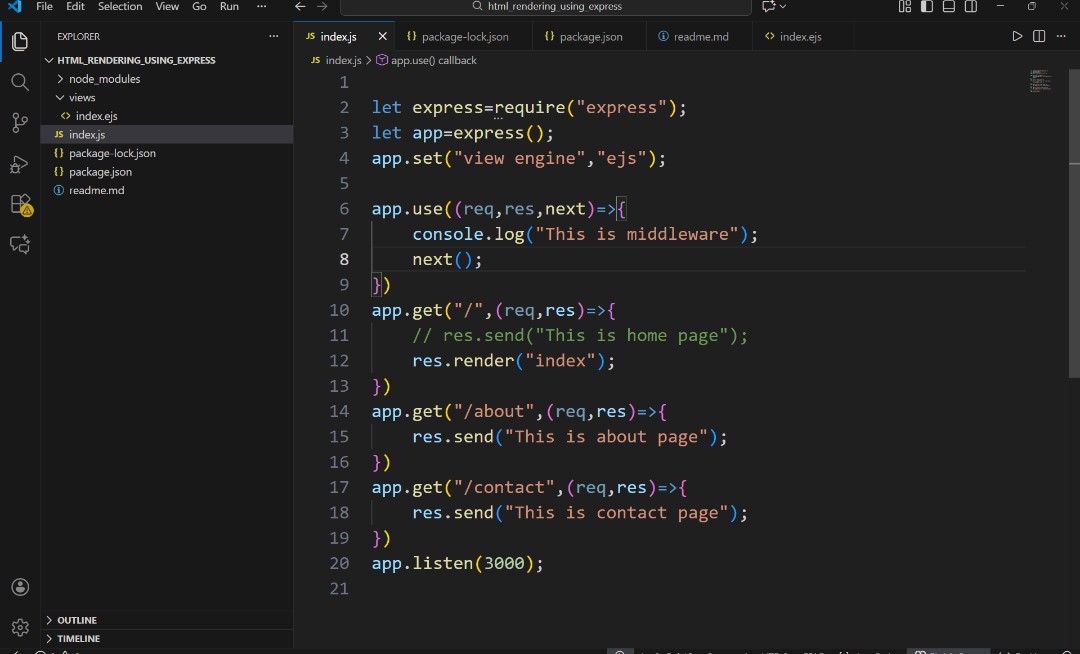The height and width of the screenshot is (654, 1080).
Task: Open additional menus ellipsis in menu bar
Action: click(x=261, y=6)
